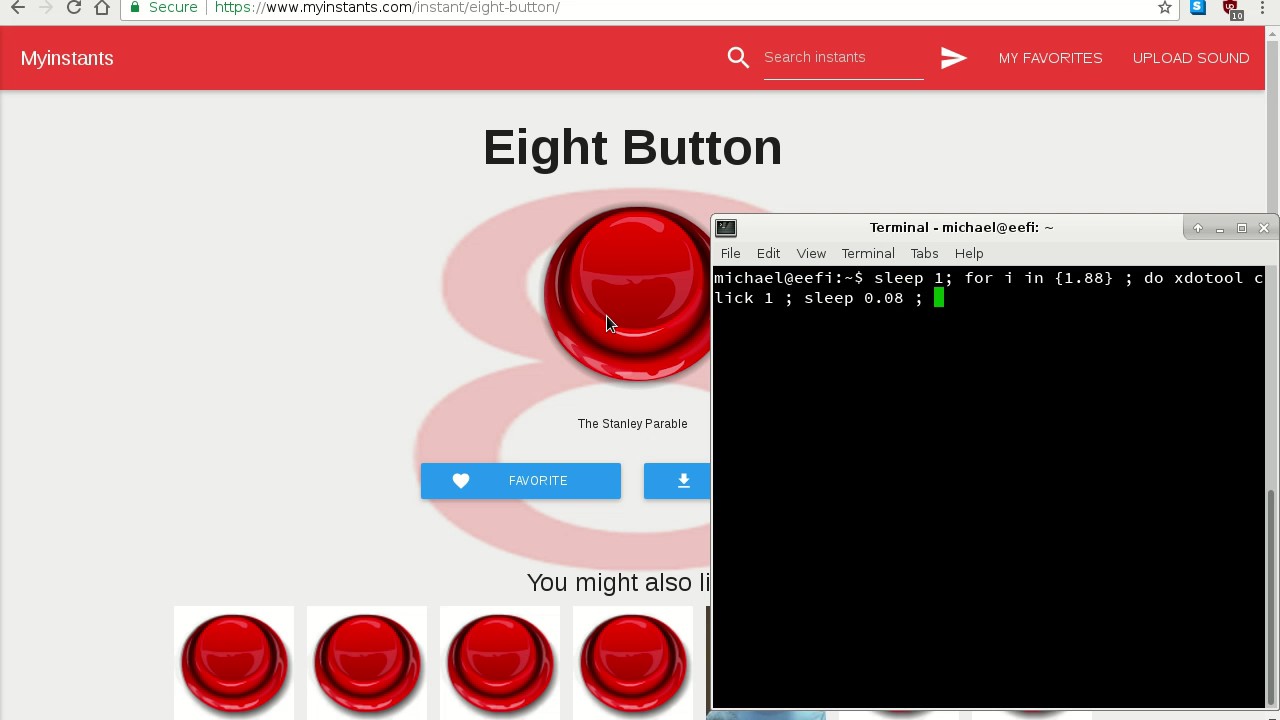Play second suggested red button

coord(367,663)
